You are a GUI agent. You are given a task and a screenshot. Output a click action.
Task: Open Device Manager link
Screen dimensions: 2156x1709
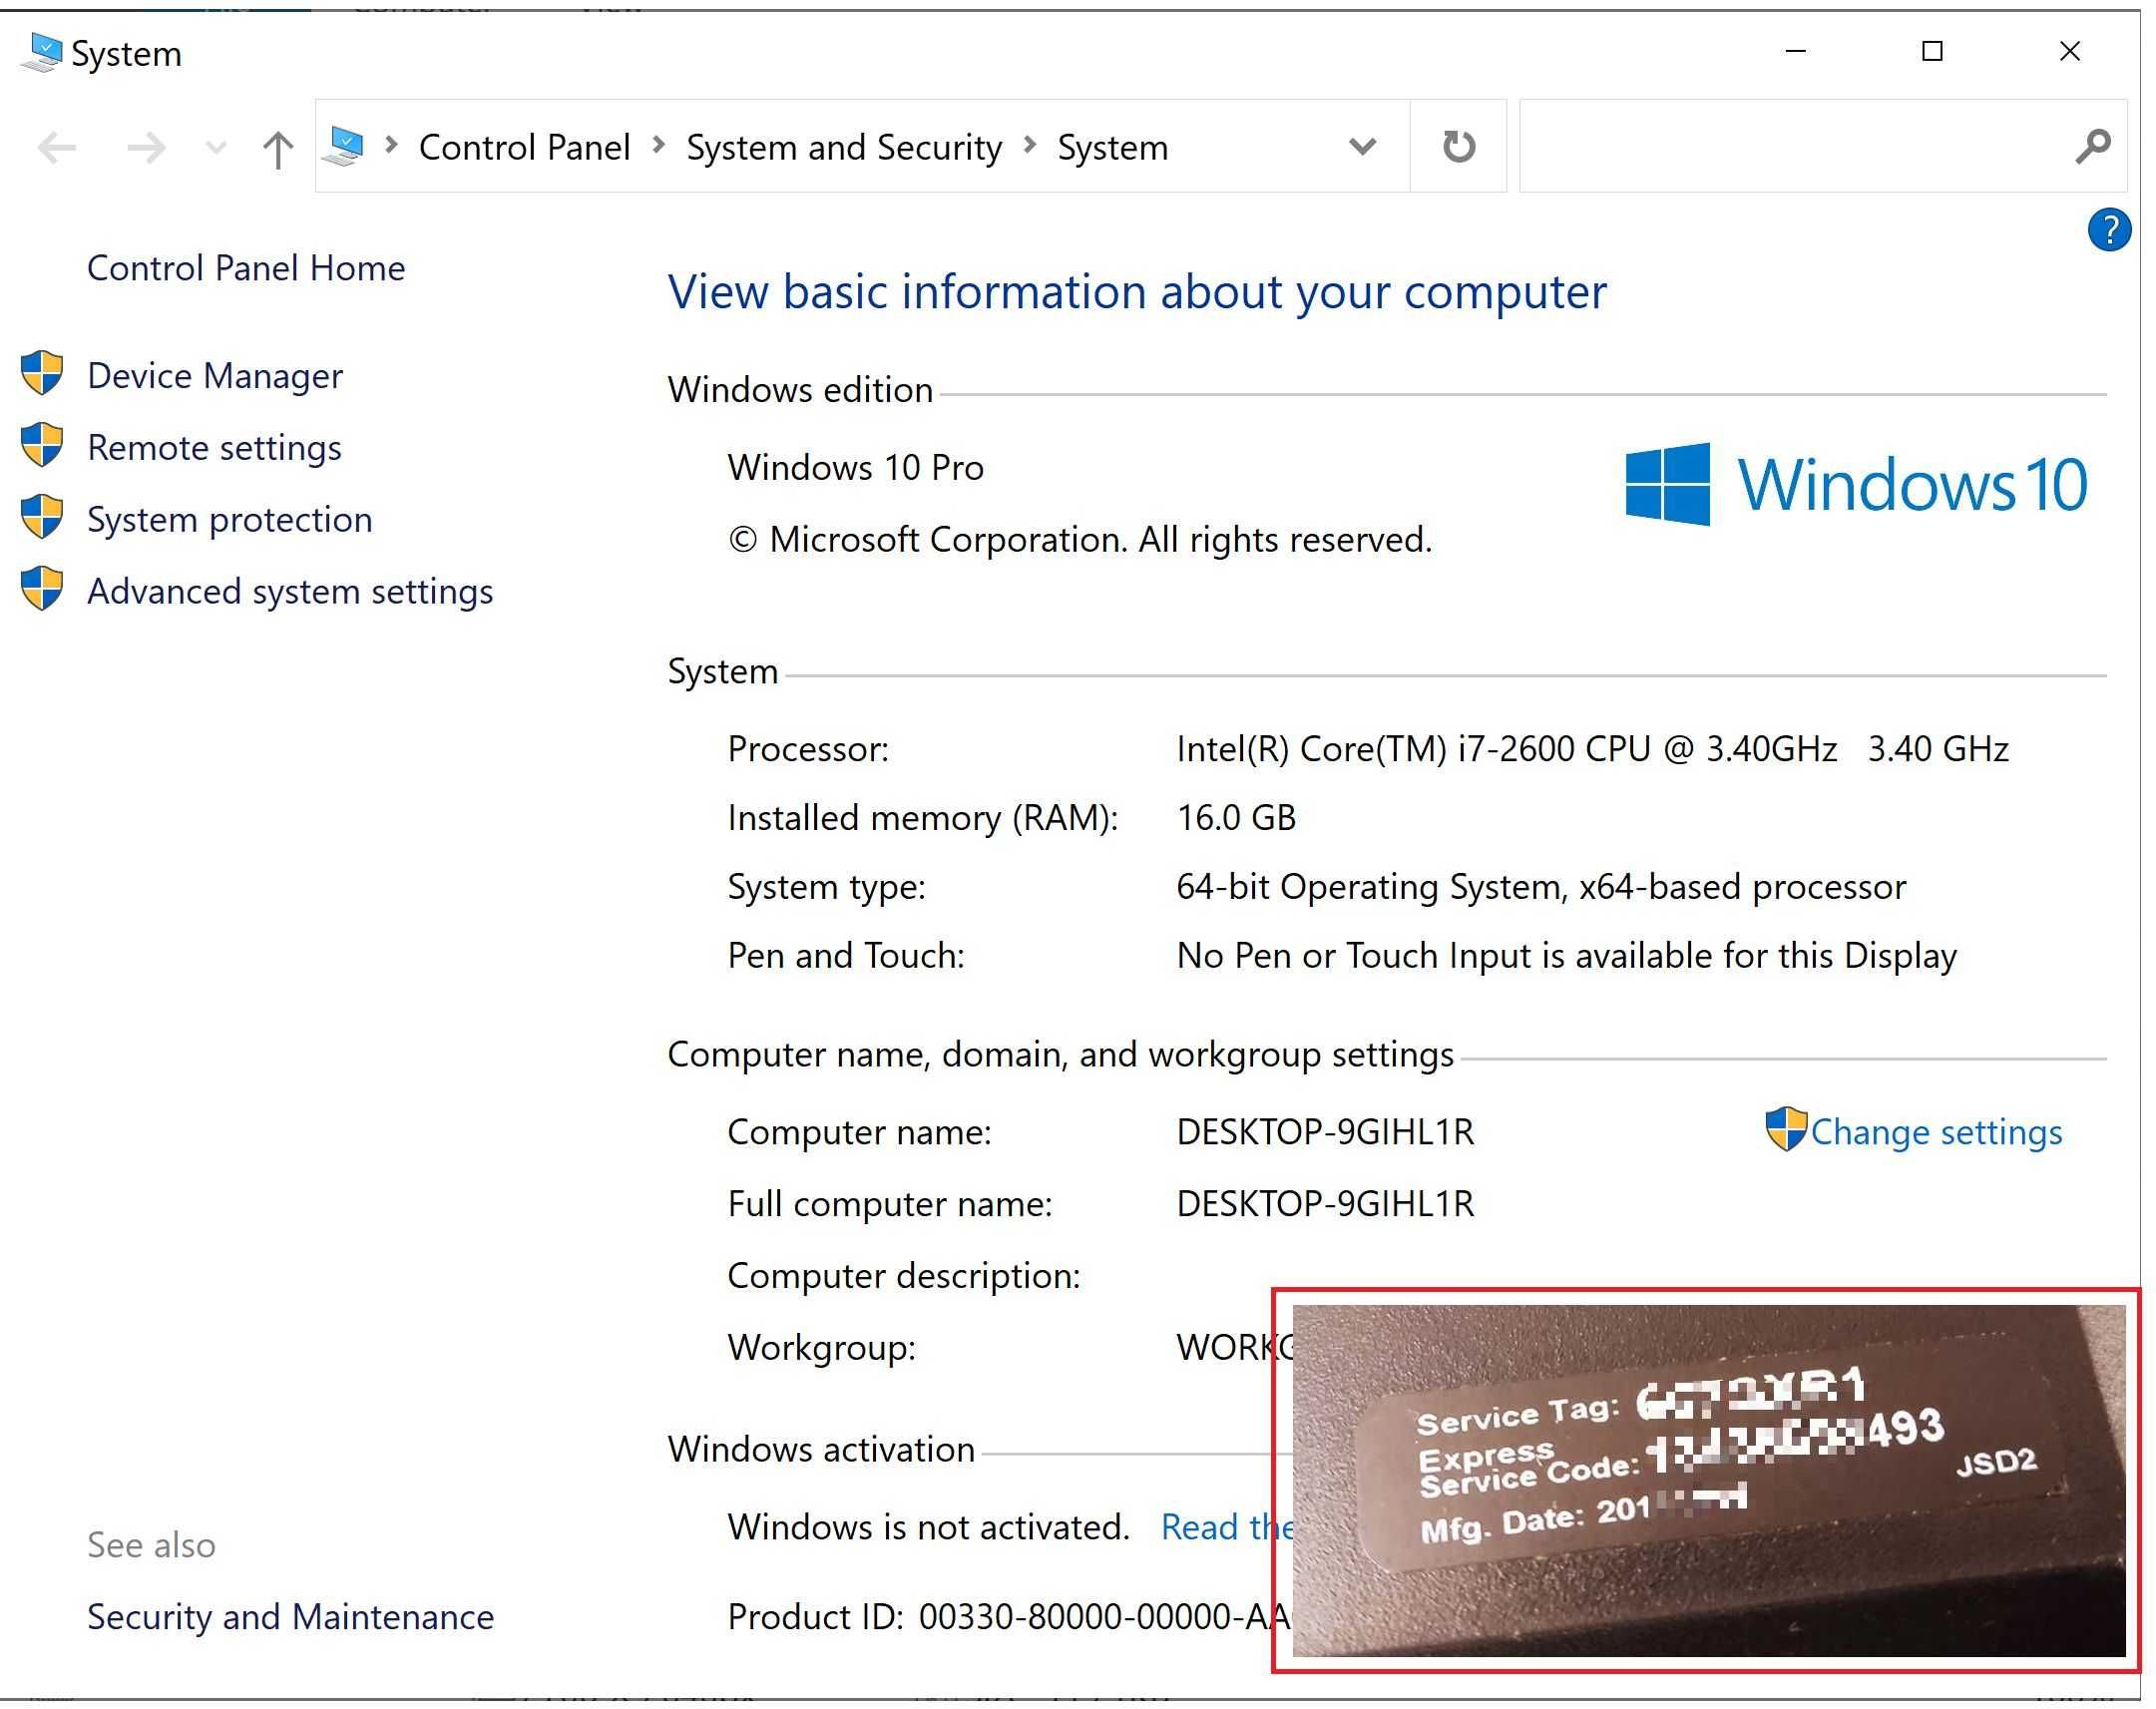coord(215,376)
